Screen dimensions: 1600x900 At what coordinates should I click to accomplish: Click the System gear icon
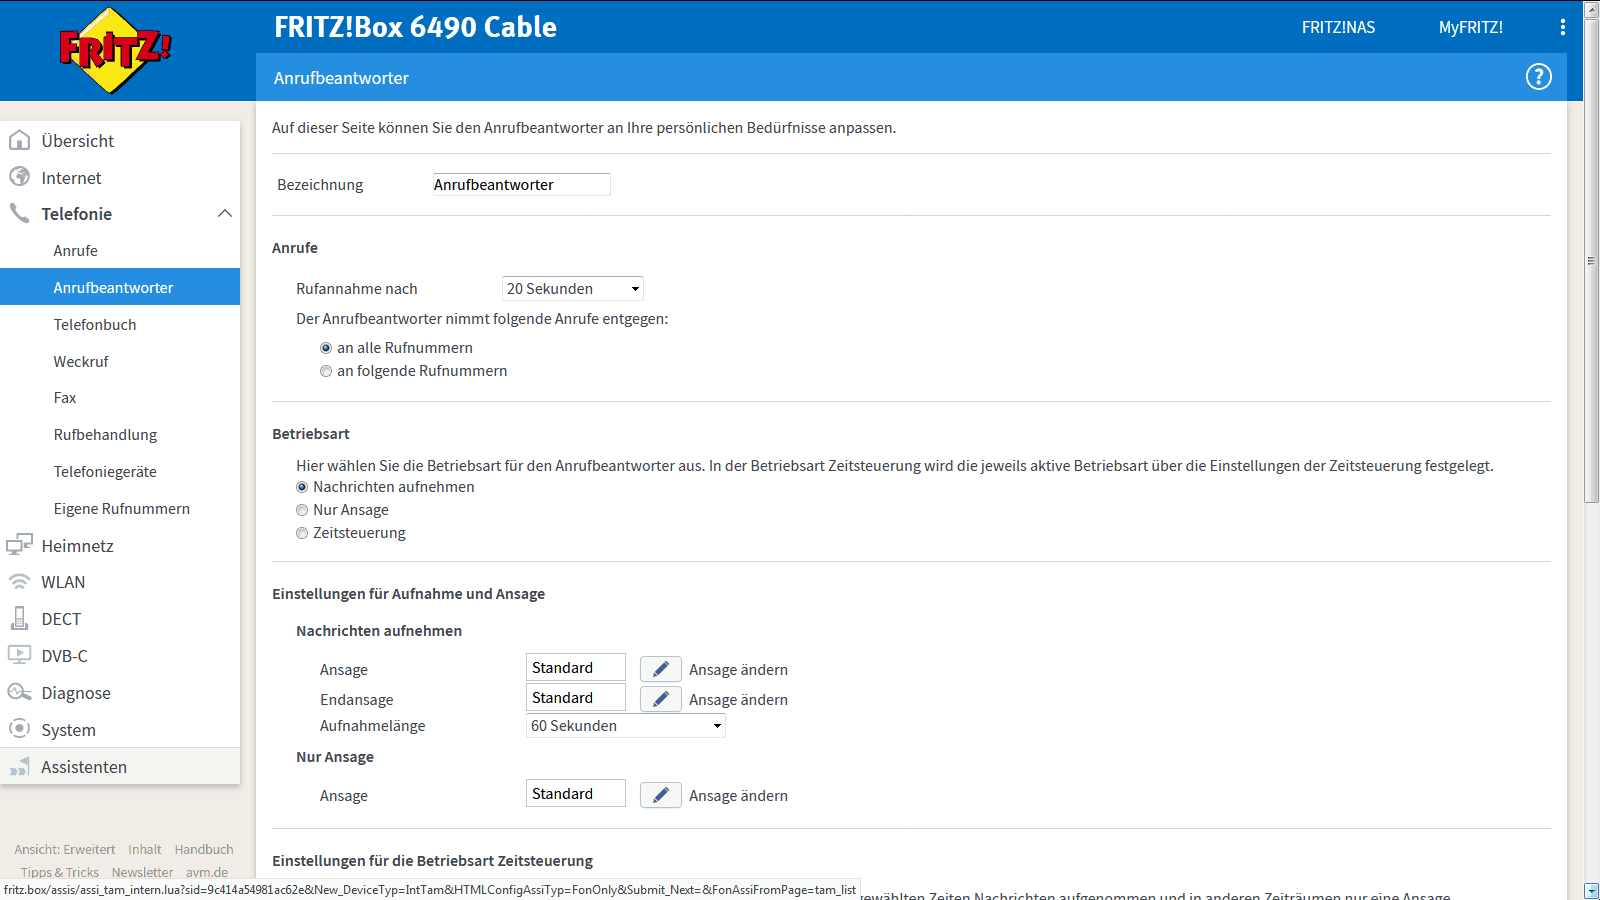(19, 728)
